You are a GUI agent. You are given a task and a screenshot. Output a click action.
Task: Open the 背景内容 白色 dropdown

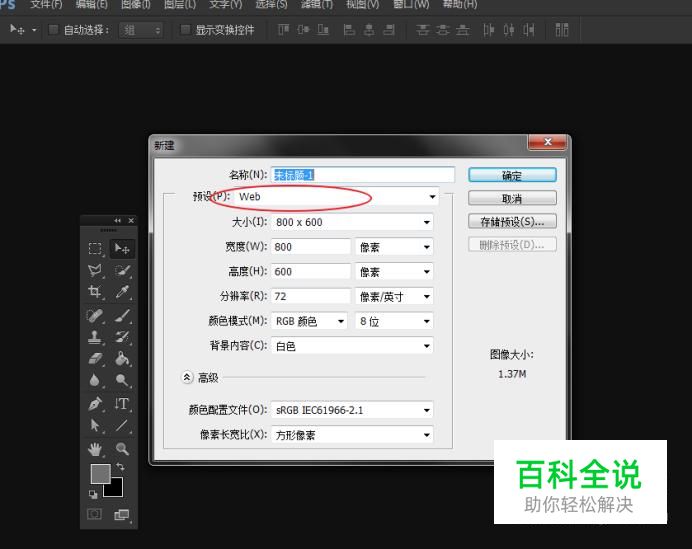point(352,346)
